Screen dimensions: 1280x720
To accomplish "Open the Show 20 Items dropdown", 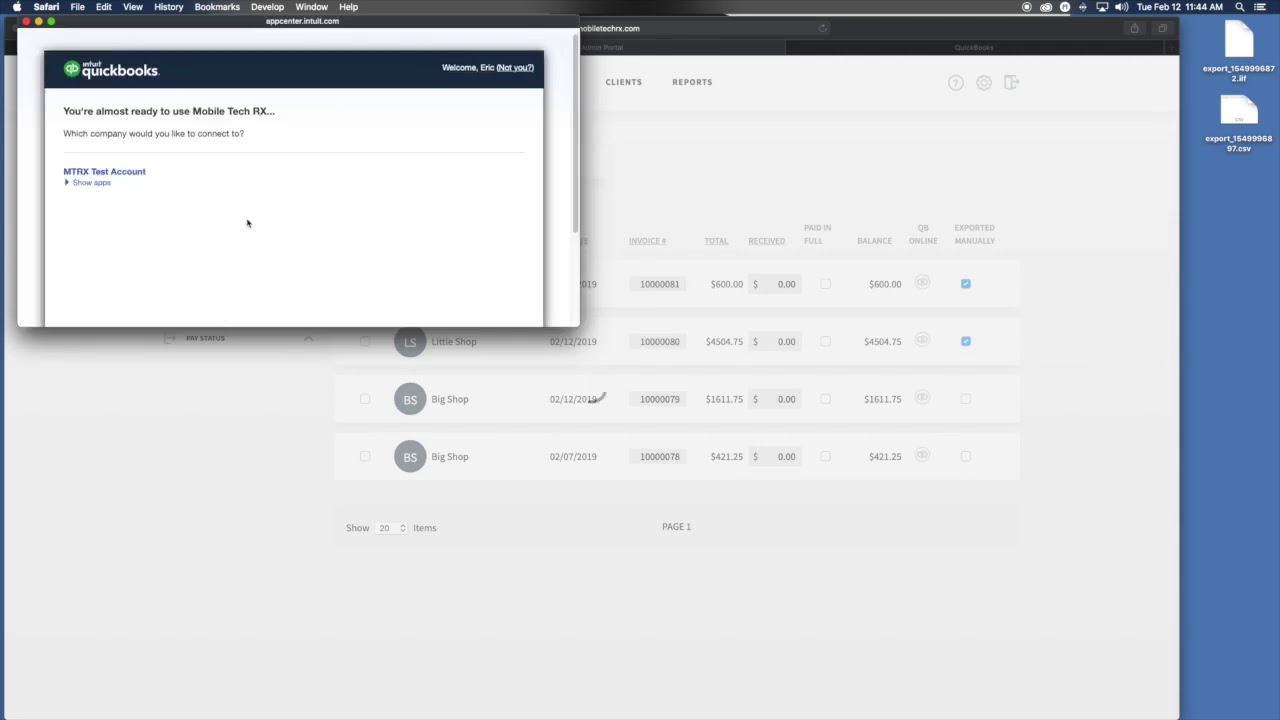I will point(391,528).
